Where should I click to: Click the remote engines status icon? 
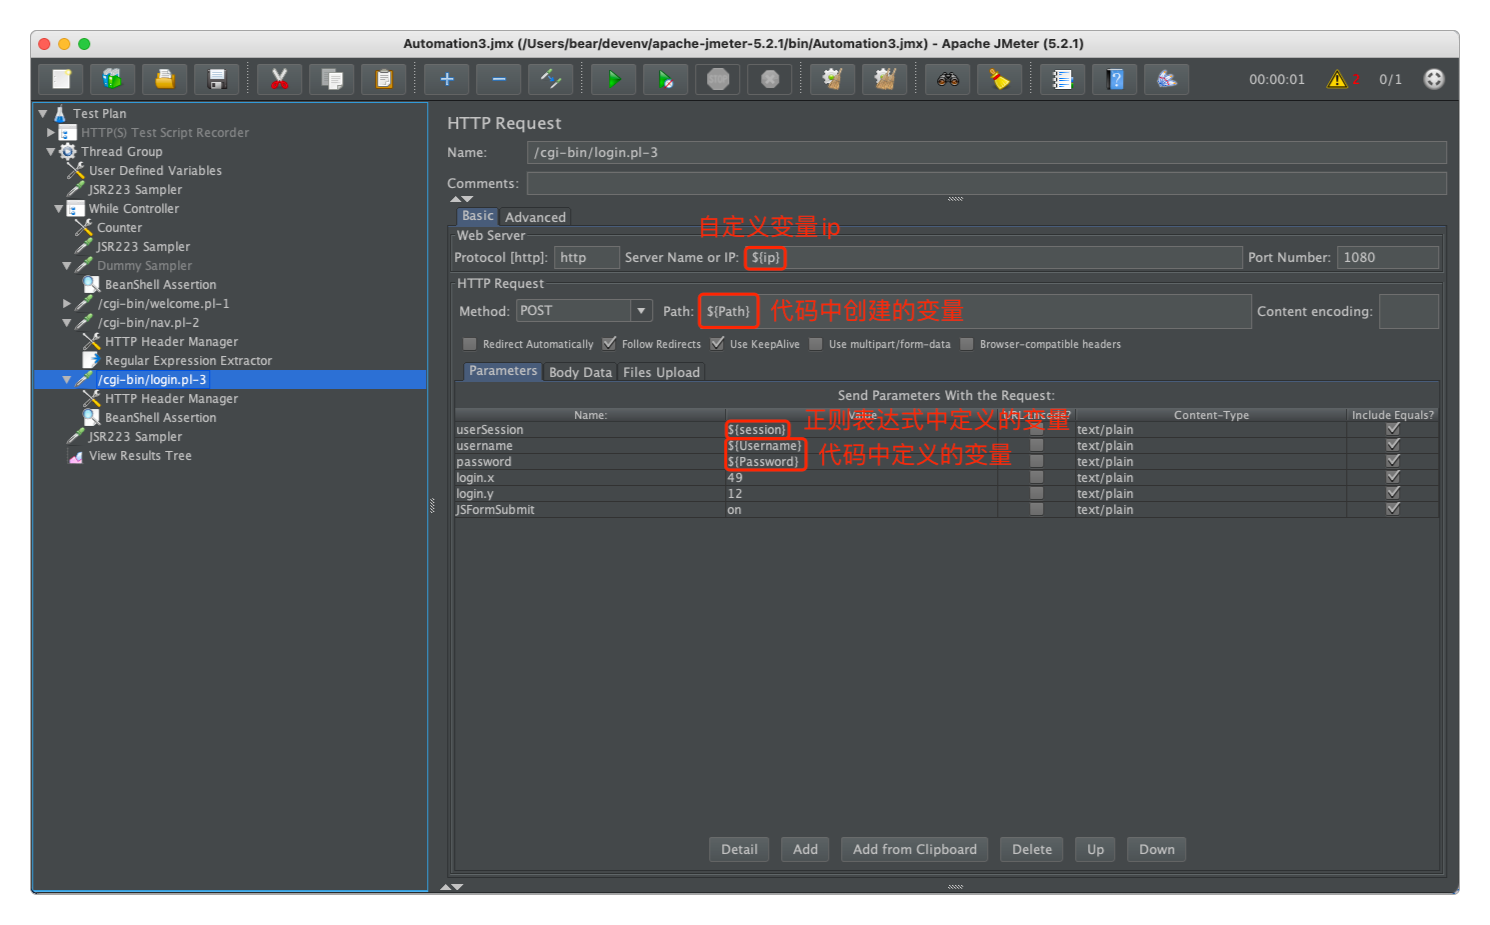coord(1434,79)
